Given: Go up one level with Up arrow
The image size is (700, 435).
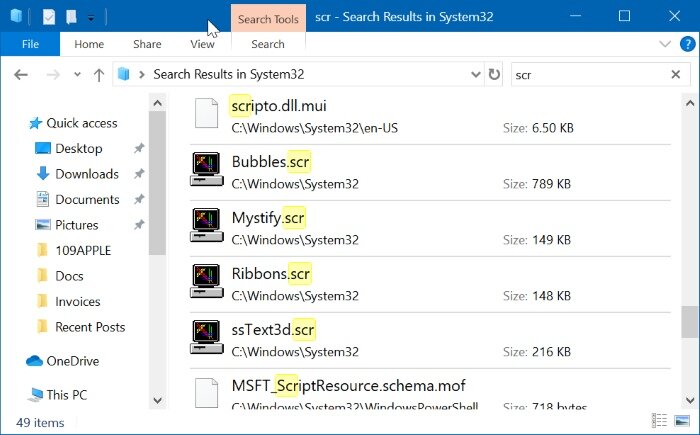Looking at the screenshot, I should tap(99, 75).
